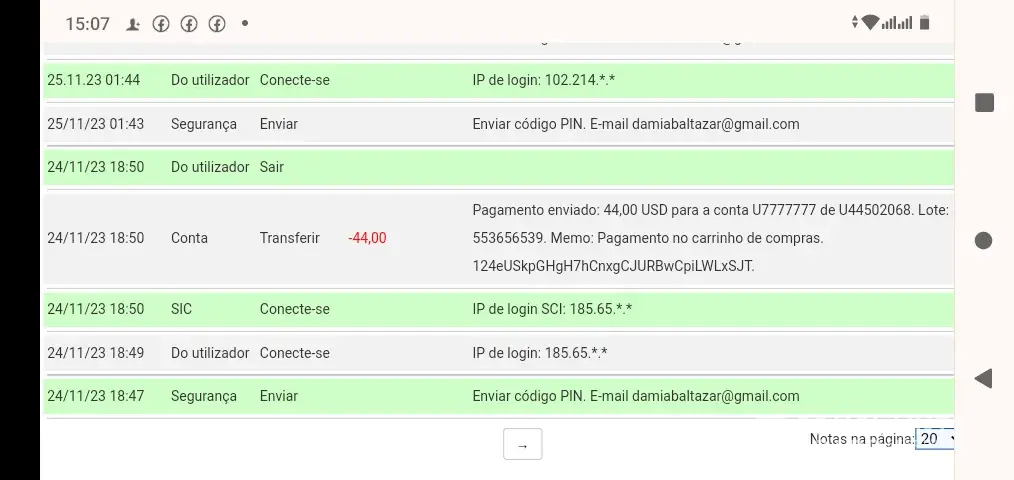The image size is (1014, 480).
Task: Click Segurança in the 25/11/23 01:43 row
Action: pos(204,124)
